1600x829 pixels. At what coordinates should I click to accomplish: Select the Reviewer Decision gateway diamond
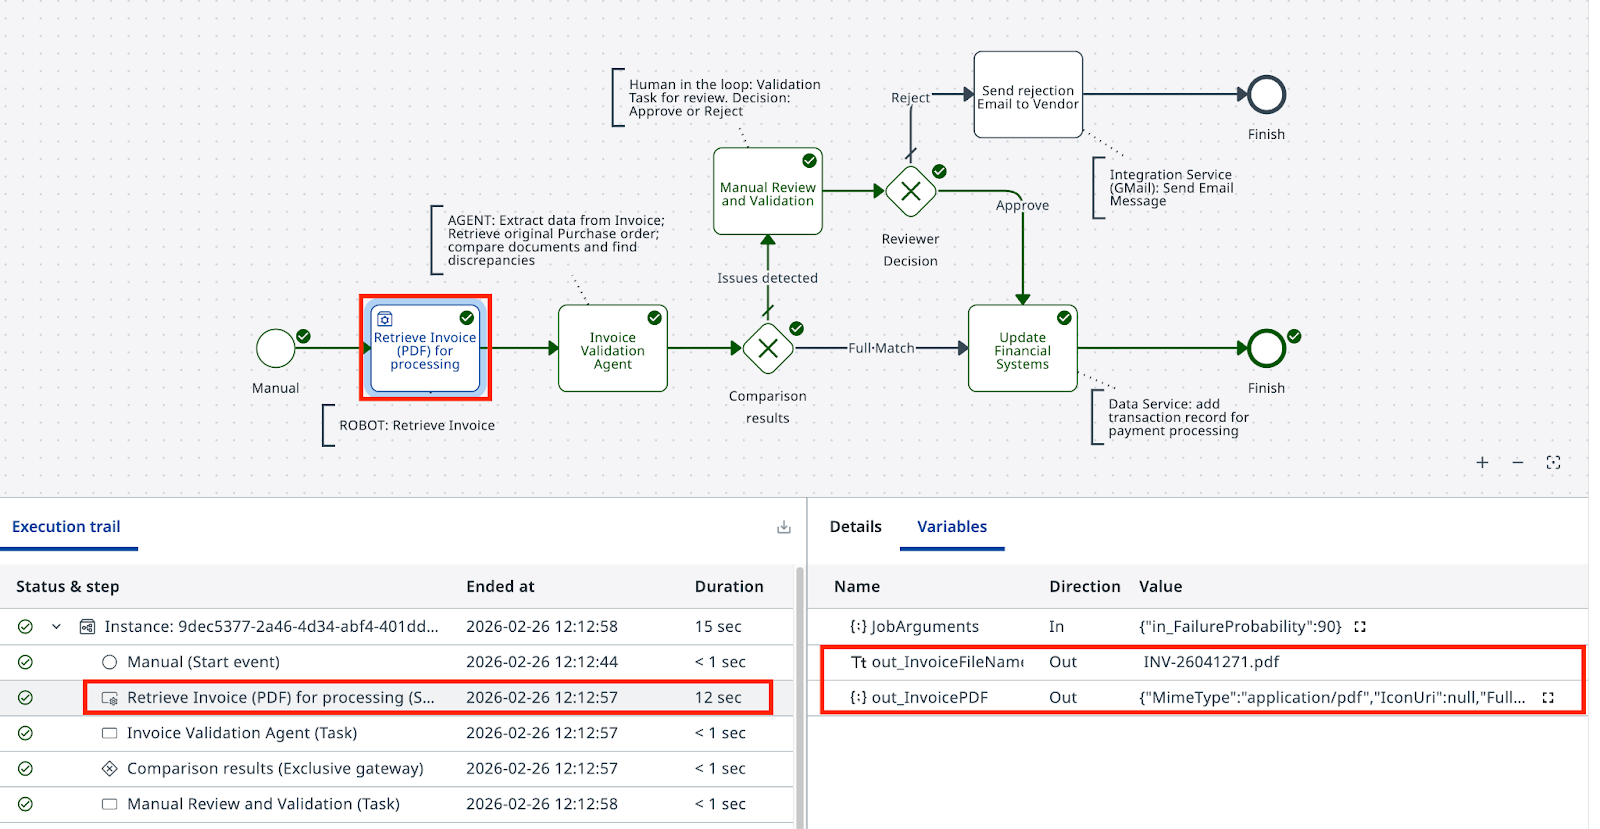911,191
